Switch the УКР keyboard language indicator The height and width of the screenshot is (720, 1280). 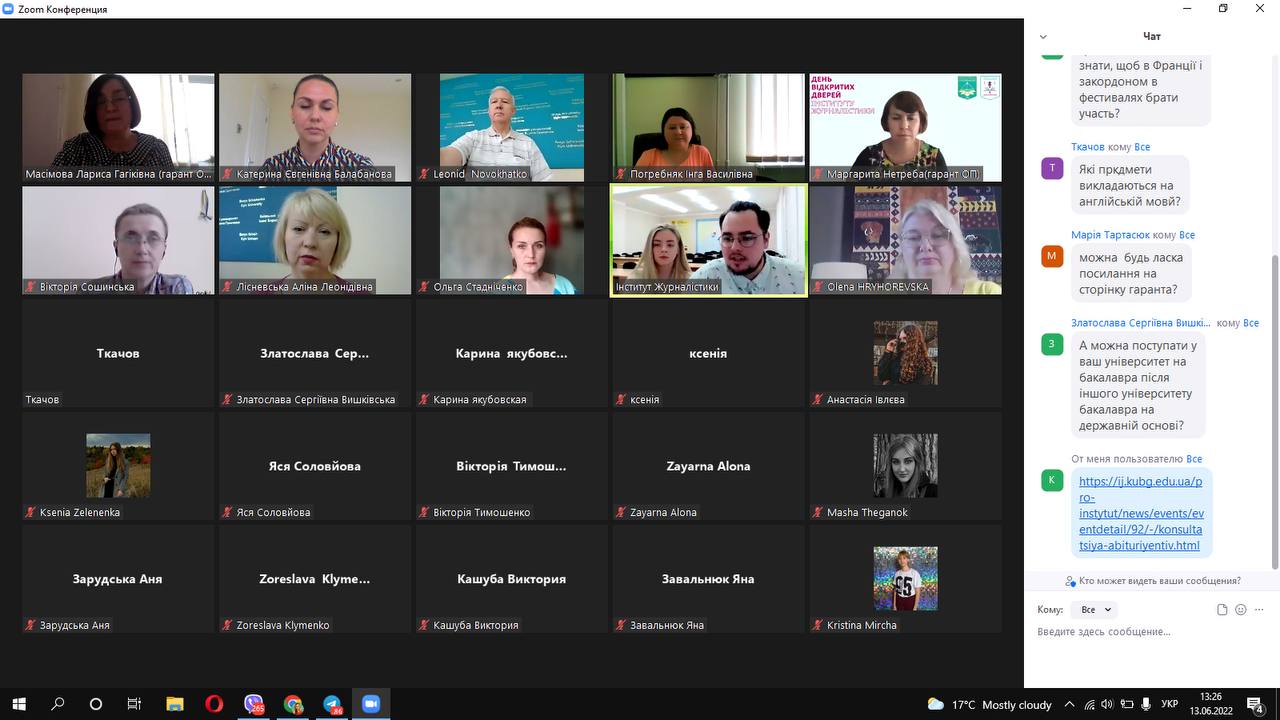[1168, 704]
